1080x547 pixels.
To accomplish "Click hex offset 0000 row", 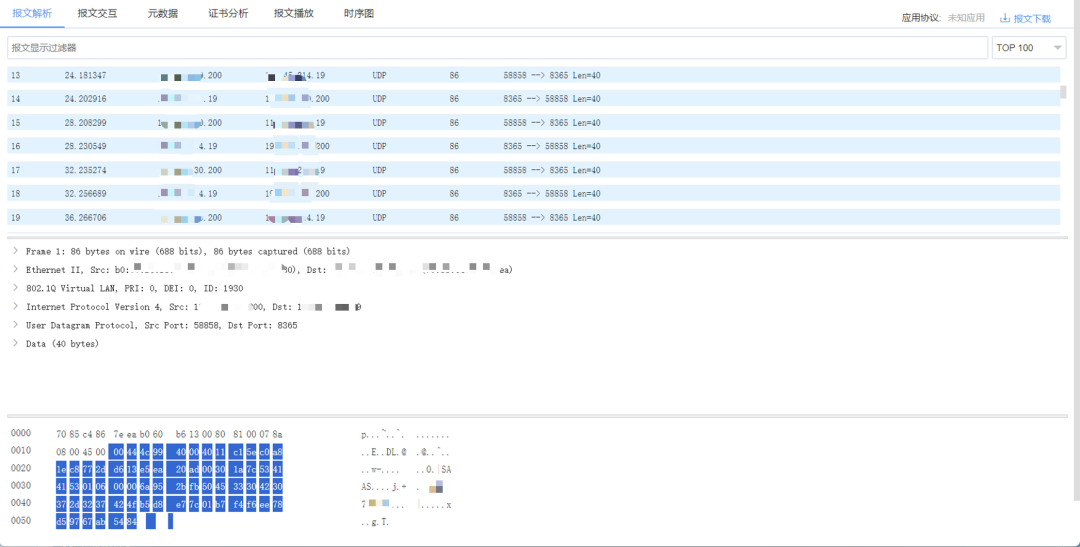I will 21,433.
